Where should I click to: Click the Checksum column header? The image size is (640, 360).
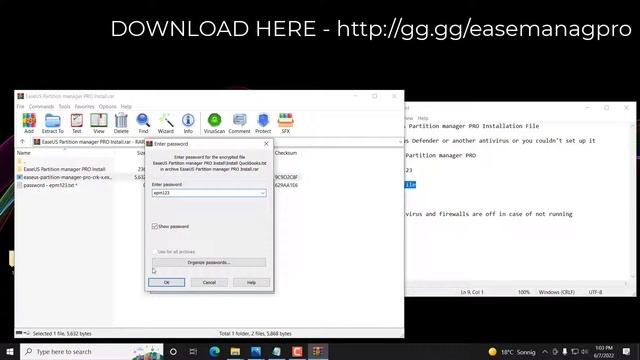(286, 153)
